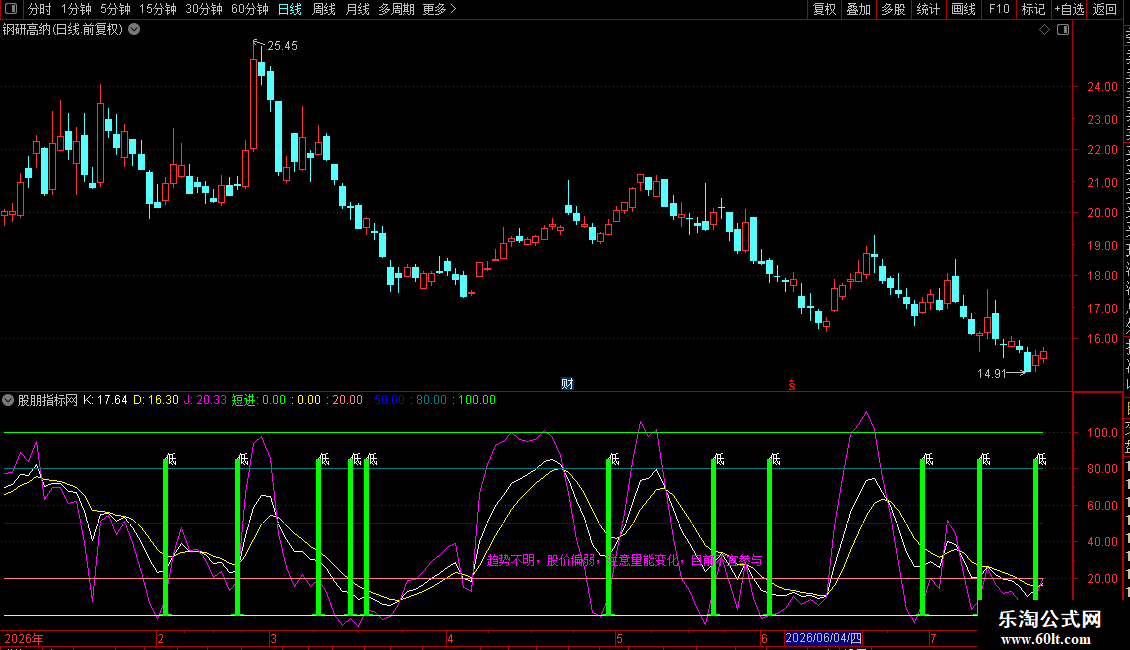Click the 财 financial marker on the chart
Image resolution: width=1130 pixels, height=650 pixels.
click(567, 384)
